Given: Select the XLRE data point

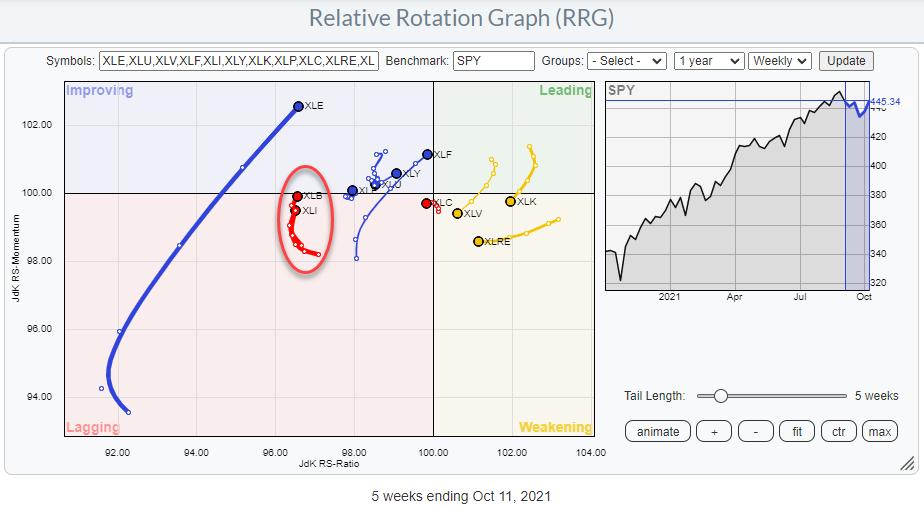Looking at the screenshot, I should (x=478, y=241).
